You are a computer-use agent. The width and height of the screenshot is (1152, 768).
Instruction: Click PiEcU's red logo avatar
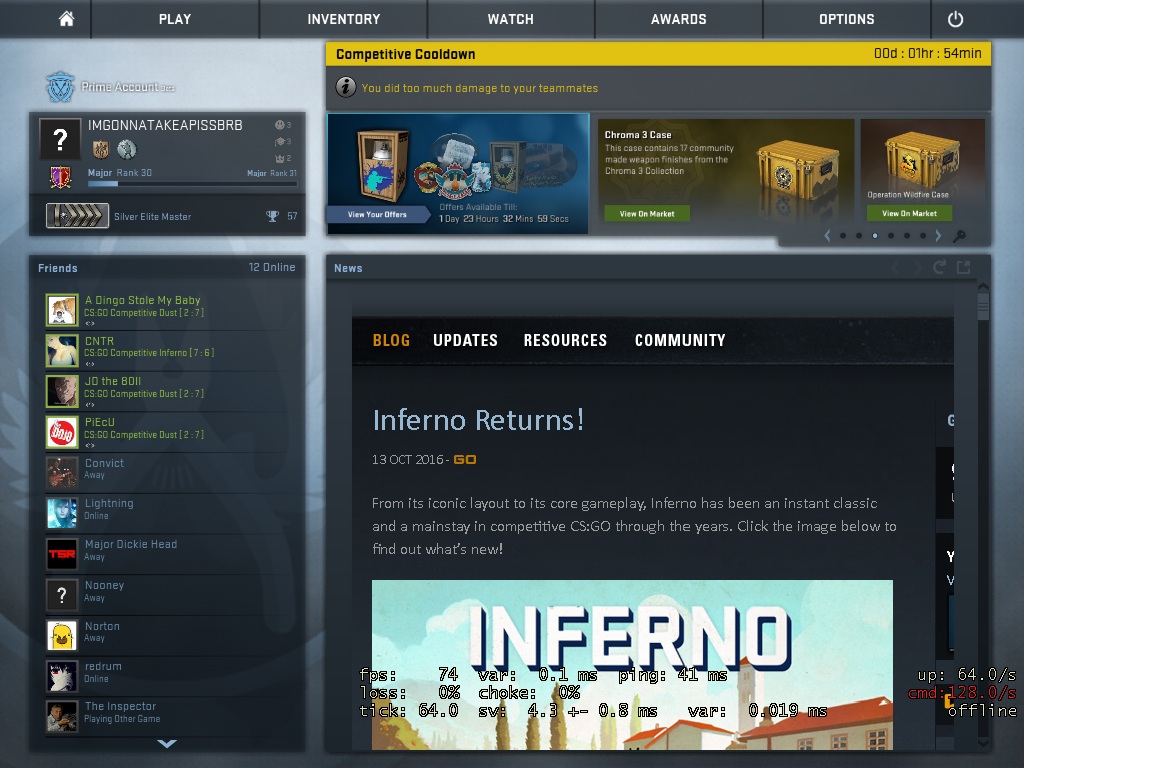tap(62, 432)
